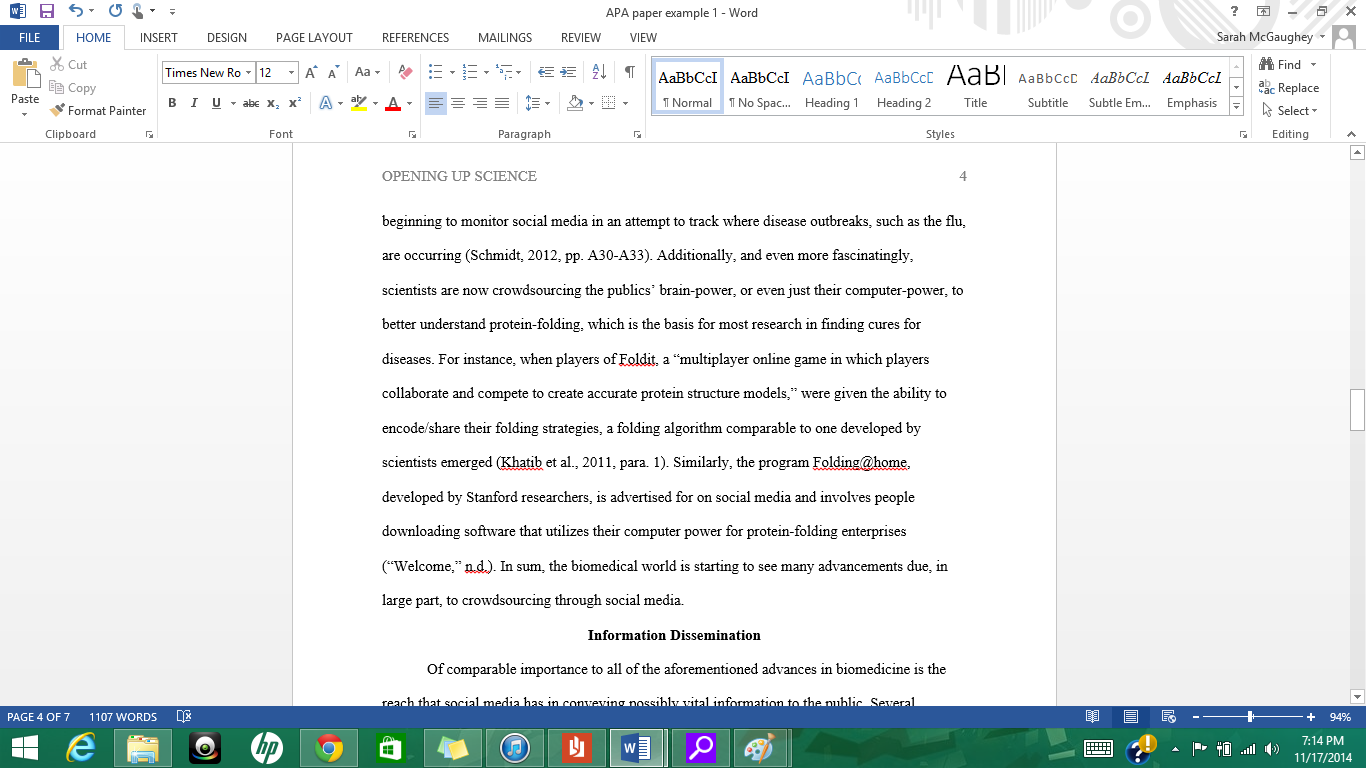1366x768 pixels.
Task: Select the Subscript icon
Action: [272, 103]
